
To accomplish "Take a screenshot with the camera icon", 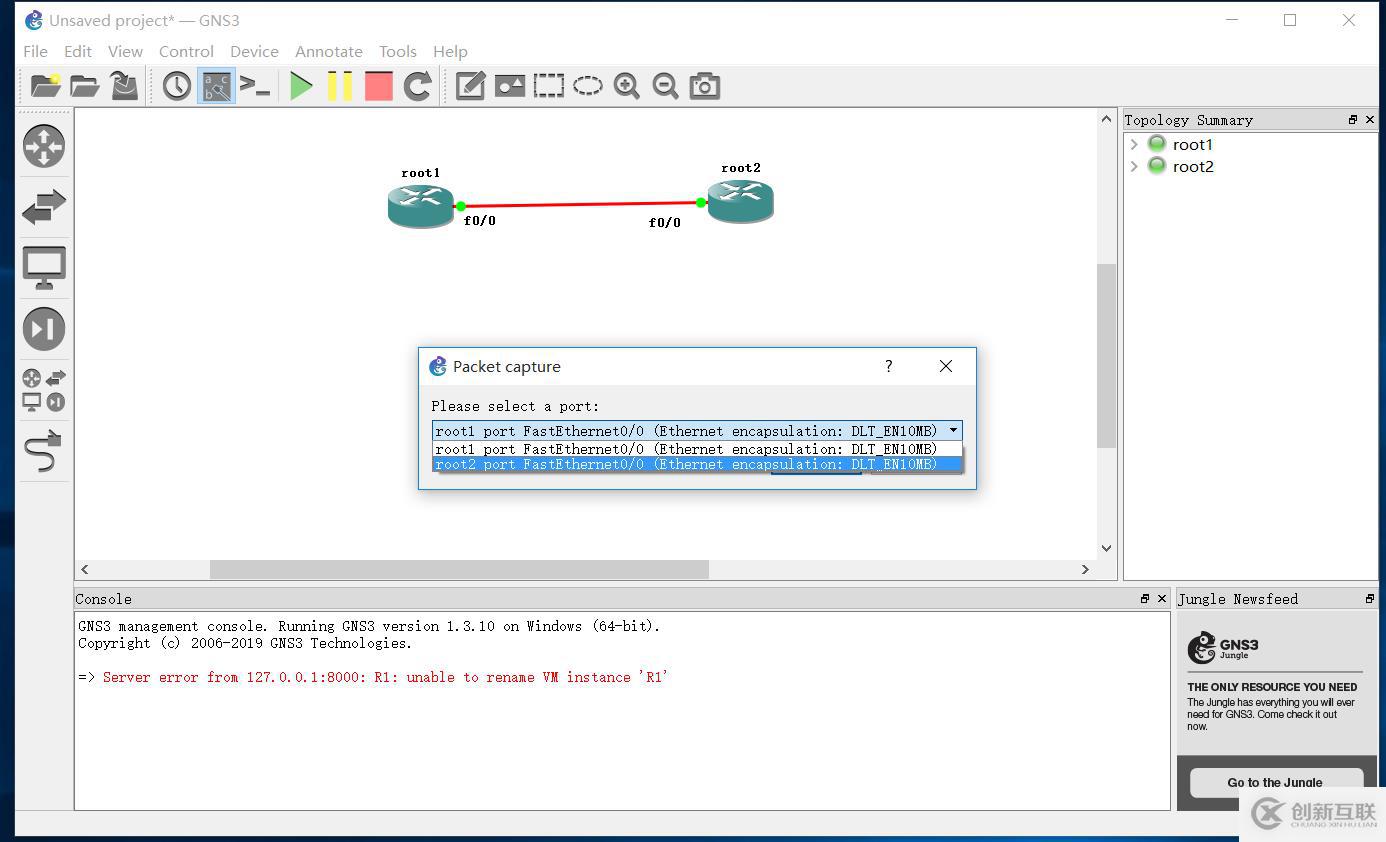I will tap(704, 86).
